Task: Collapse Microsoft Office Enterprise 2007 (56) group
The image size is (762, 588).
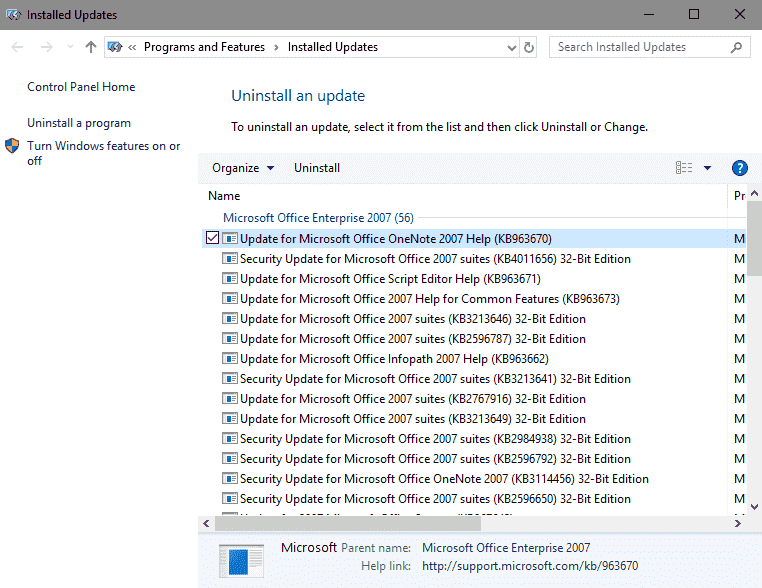Action: tap(318, 218)
